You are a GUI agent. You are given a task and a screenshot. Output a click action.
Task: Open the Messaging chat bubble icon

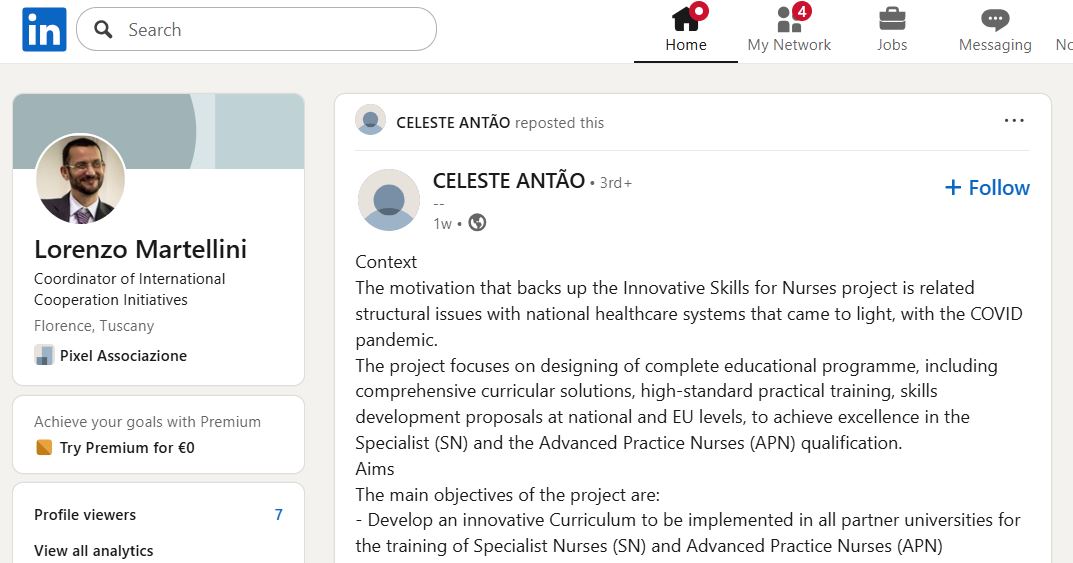[994, 19]
